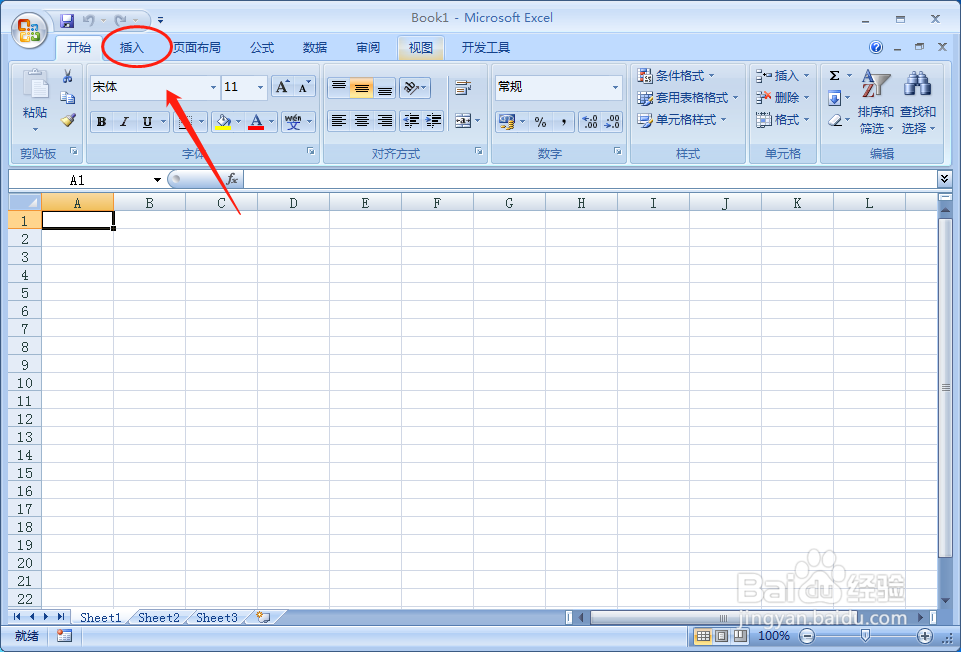Click the phonetic guide wén icon
961x652 pixels.
click(x=293, y=122)
